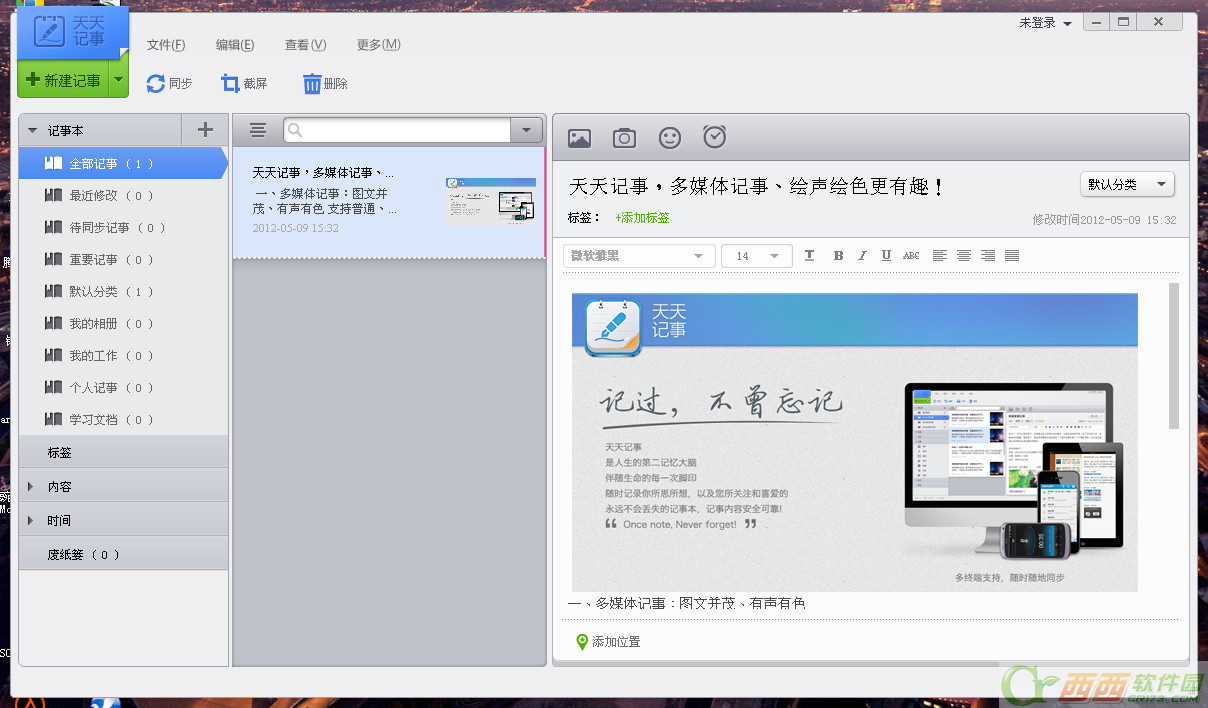The width and height of the screenshot is (1208, 708).
Task: Collapse the 记事本 notebook section
Action: 33,130
